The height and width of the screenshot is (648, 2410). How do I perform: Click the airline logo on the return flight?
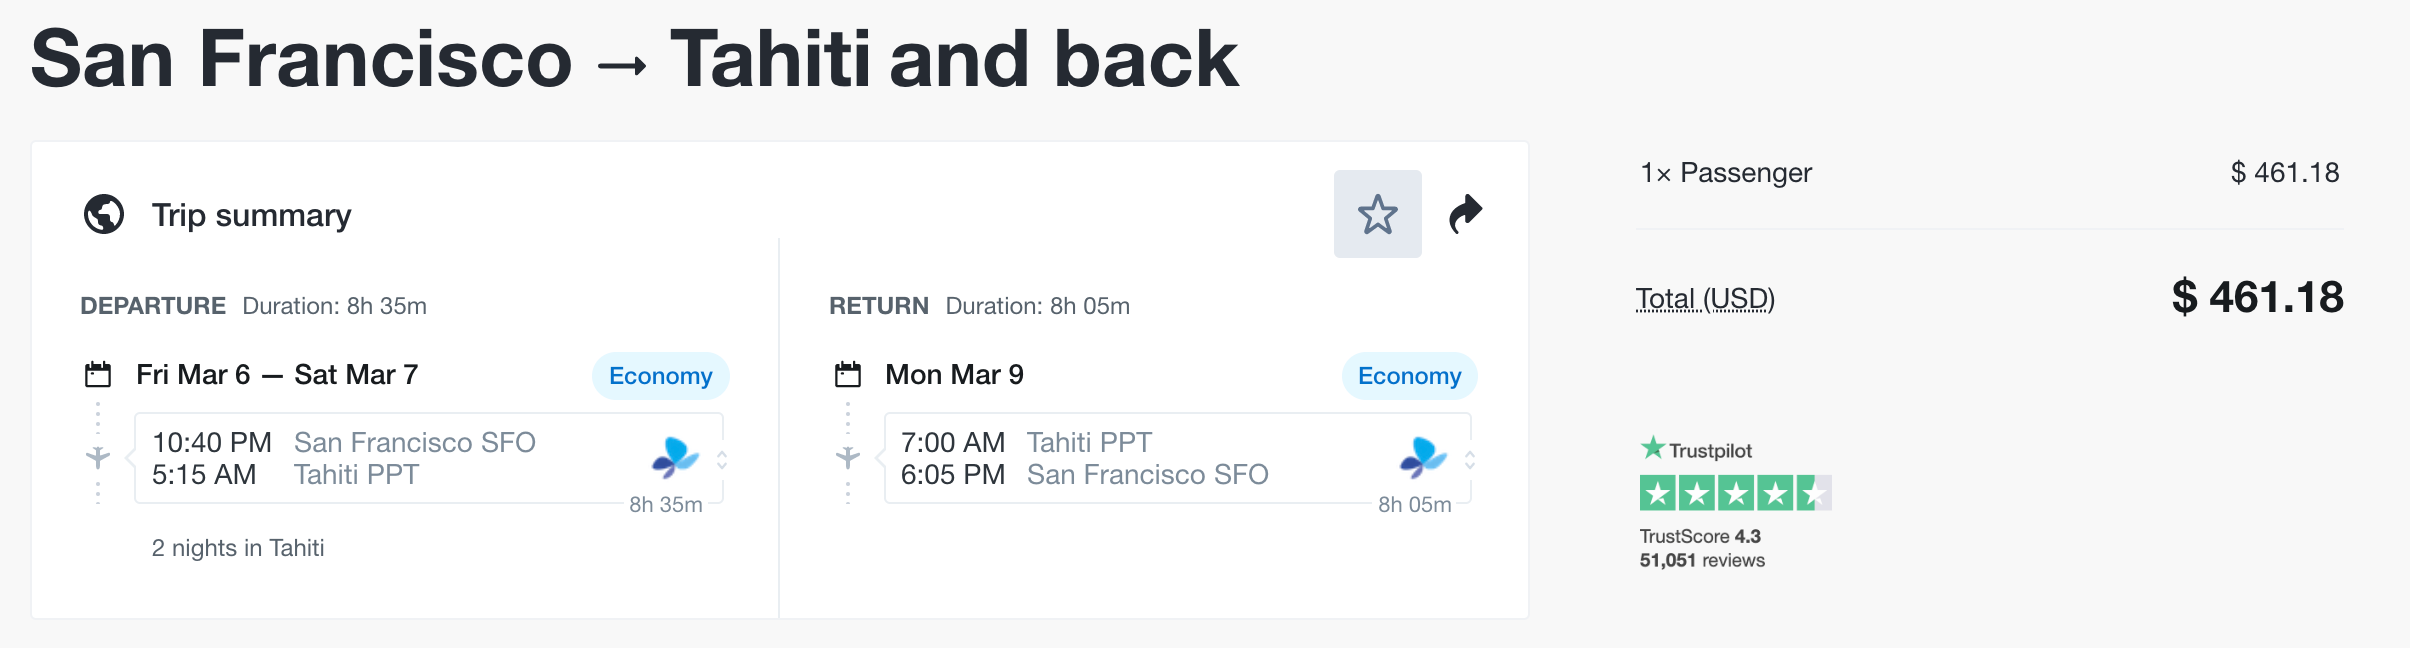pos(1423,457)
